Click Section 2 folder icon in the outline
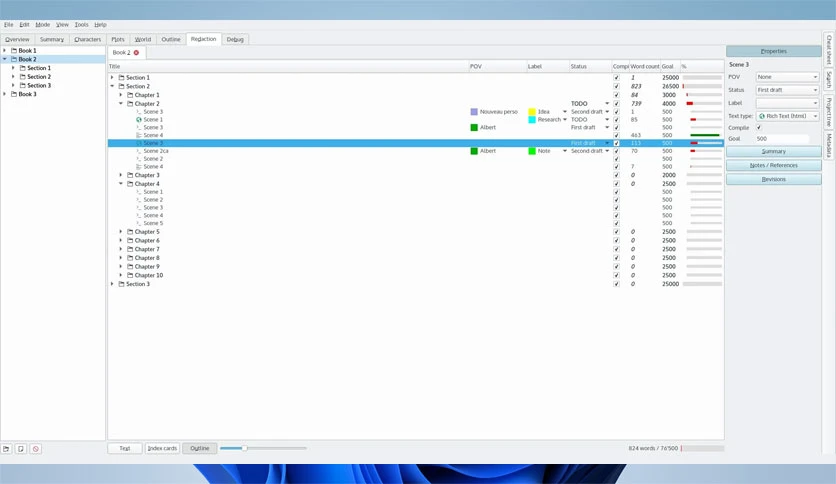The width and height of the screenshot is (836, 484). point(122,86)
